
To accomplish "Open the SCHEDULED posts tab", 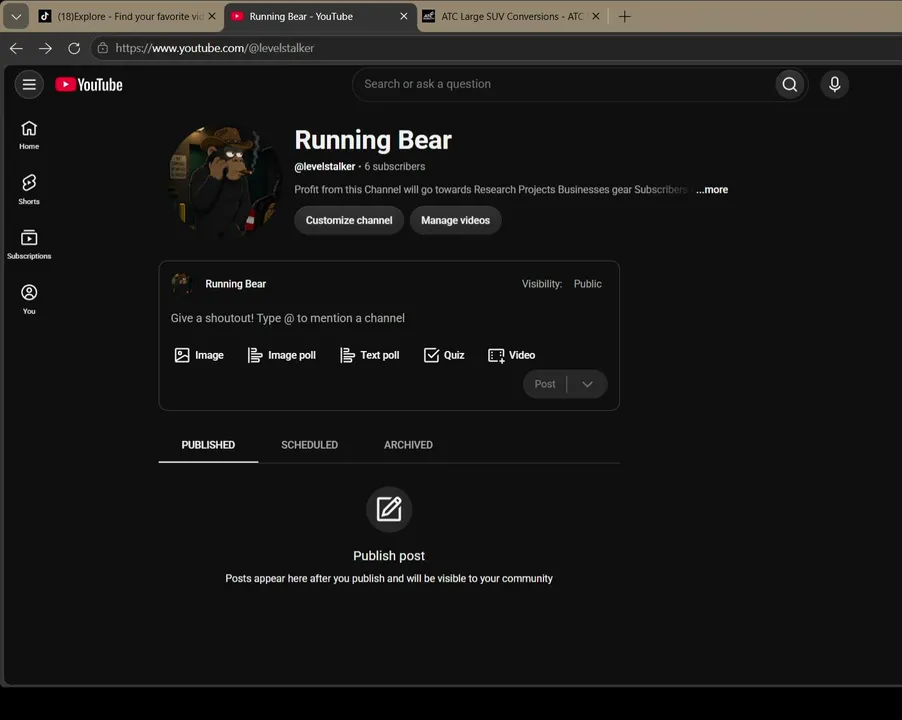I will (309, 445).
